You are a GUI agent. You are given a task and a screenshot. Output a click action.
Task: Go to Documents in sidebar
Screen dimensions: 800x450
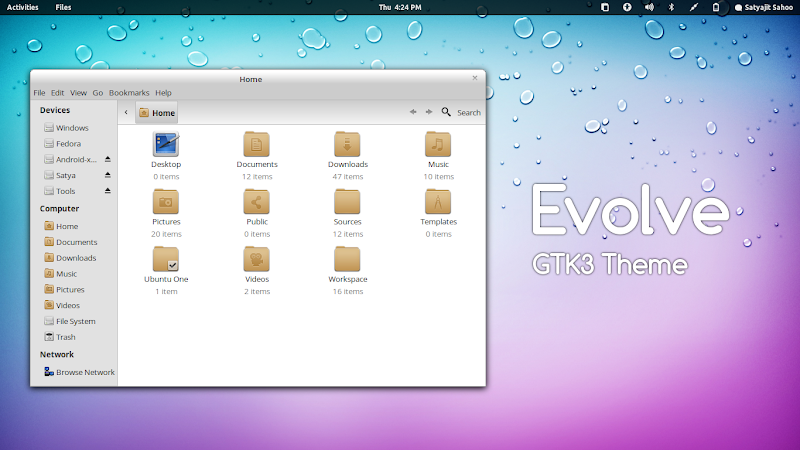click(71, 242)
